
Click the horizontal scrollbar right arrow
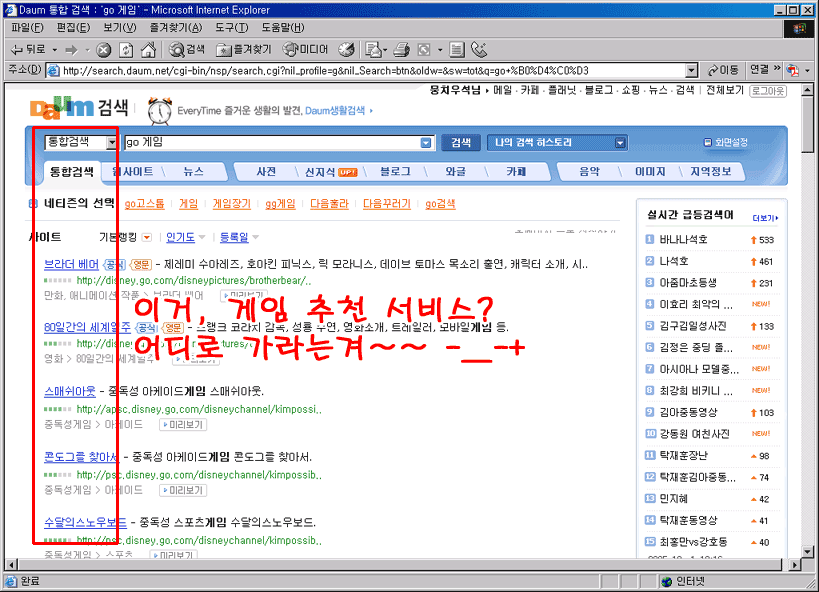(x=795, y=564)
